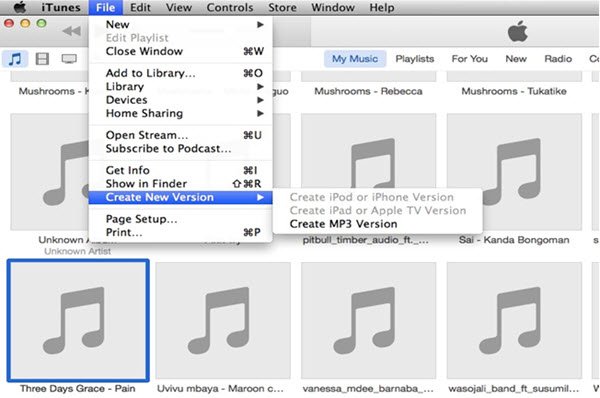The height and width of the screenshot is (398, 600).
Task: Open the iTunes application menu
Action: tap(61, 7)
